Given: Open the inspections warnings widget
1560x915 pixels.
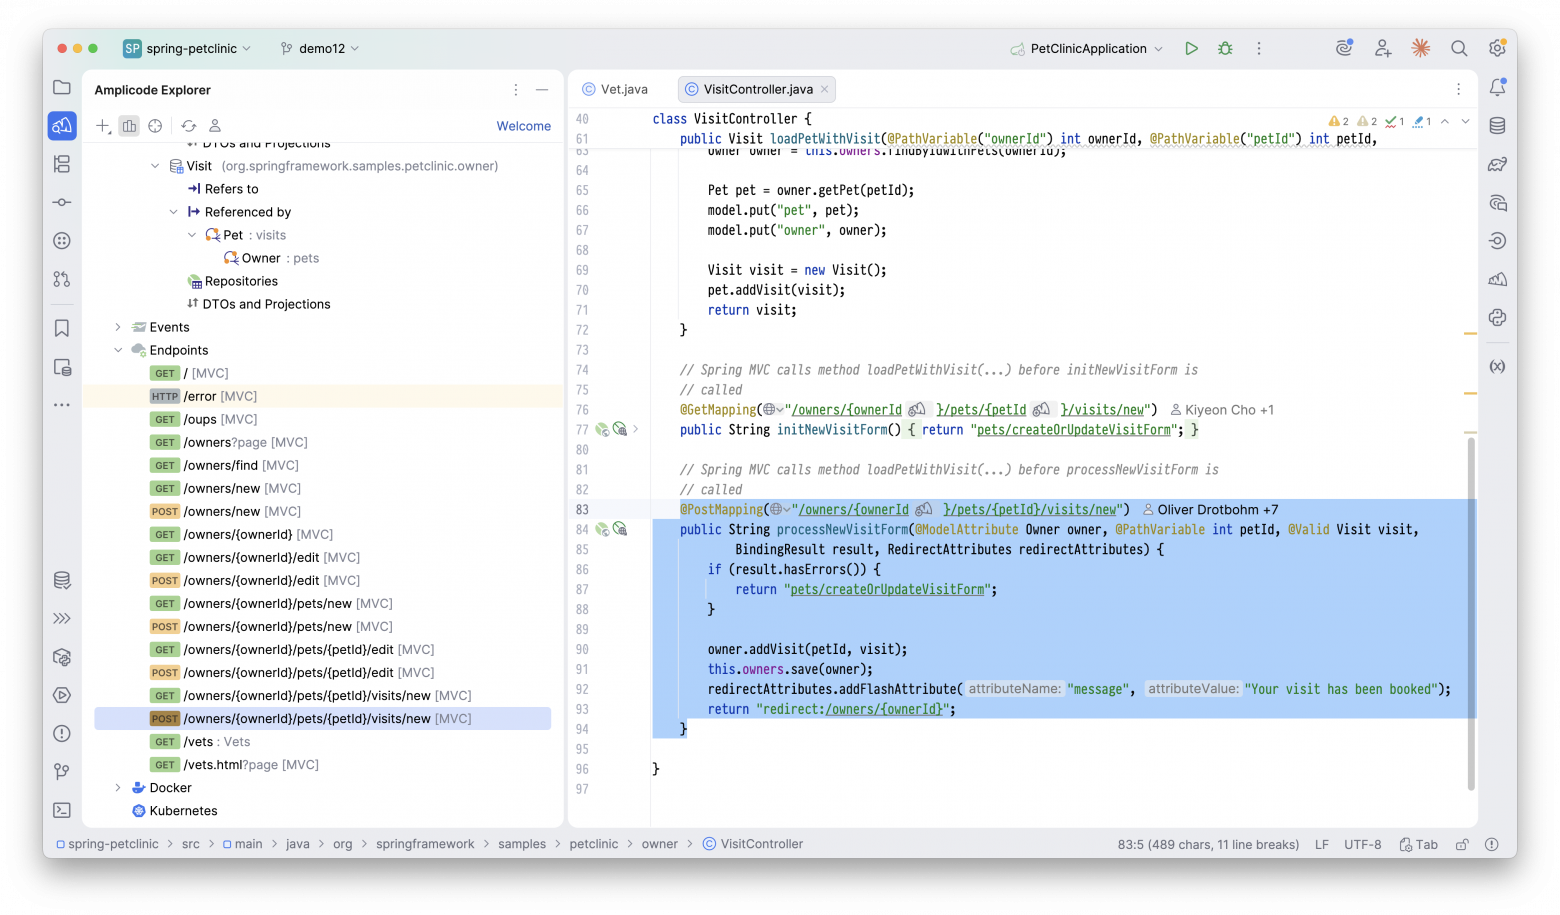Looking at the screenshot, I should [1380, 121].
